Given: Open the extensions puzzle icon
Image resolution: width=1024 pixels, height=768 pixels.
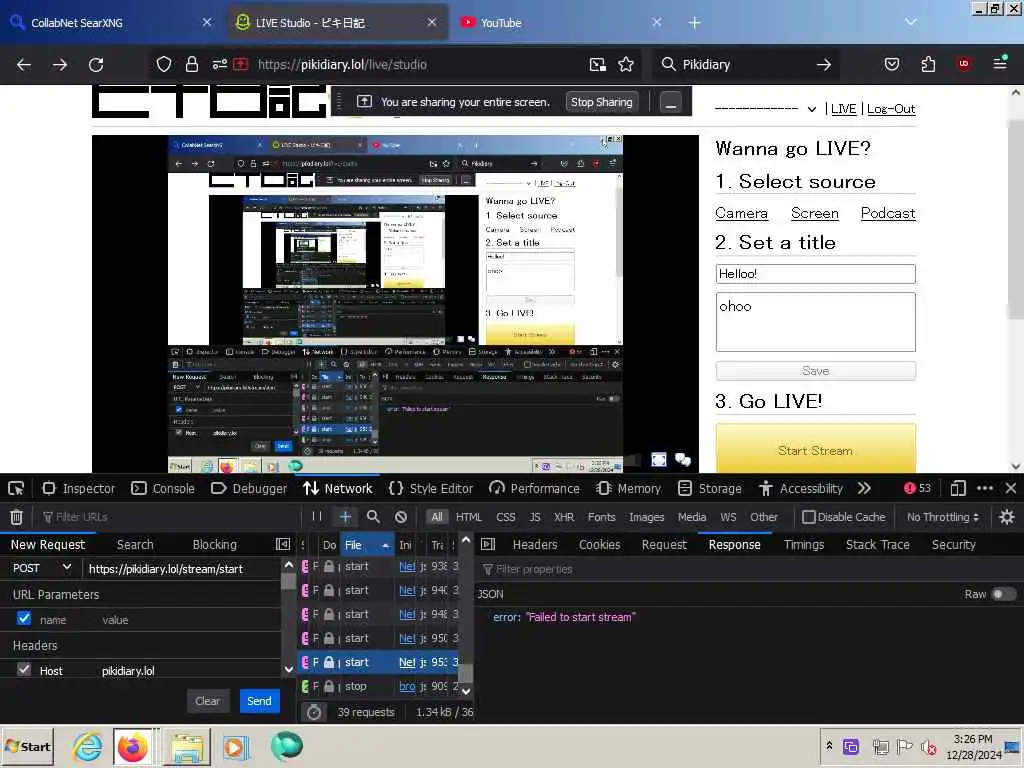Looking at the screenshot, I should point(928,64).
